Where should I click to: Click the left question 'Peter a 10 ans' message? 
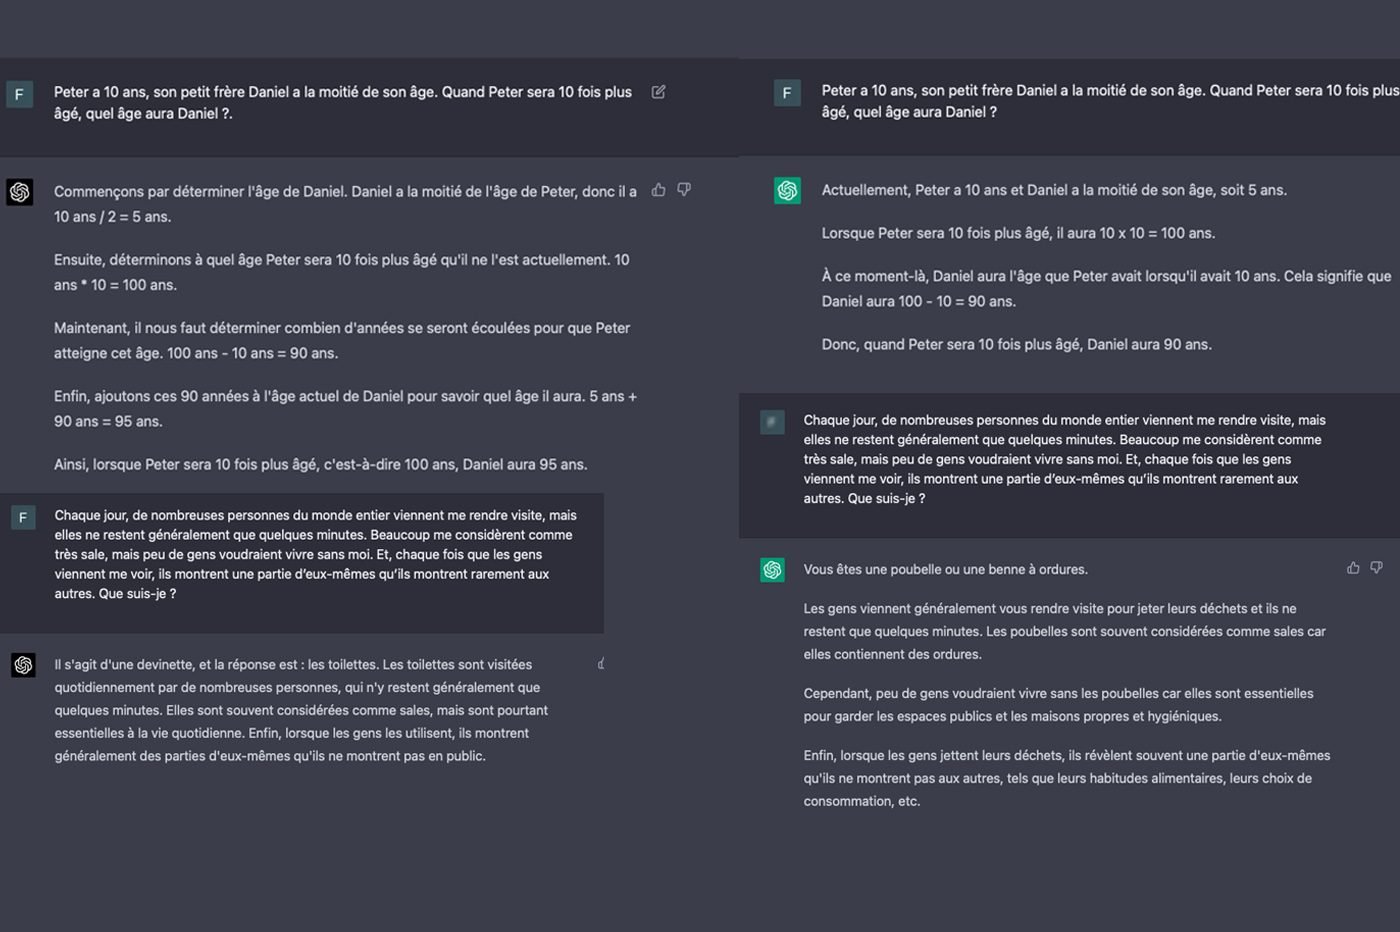(343, 103)
